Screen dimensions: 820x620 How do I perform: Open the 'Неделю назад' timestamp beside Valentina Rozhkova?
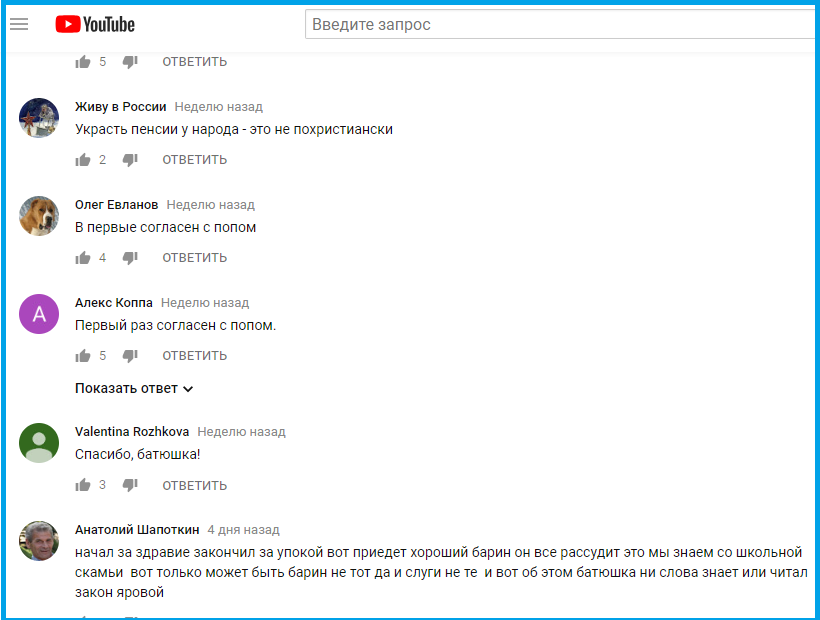(242, 432)
